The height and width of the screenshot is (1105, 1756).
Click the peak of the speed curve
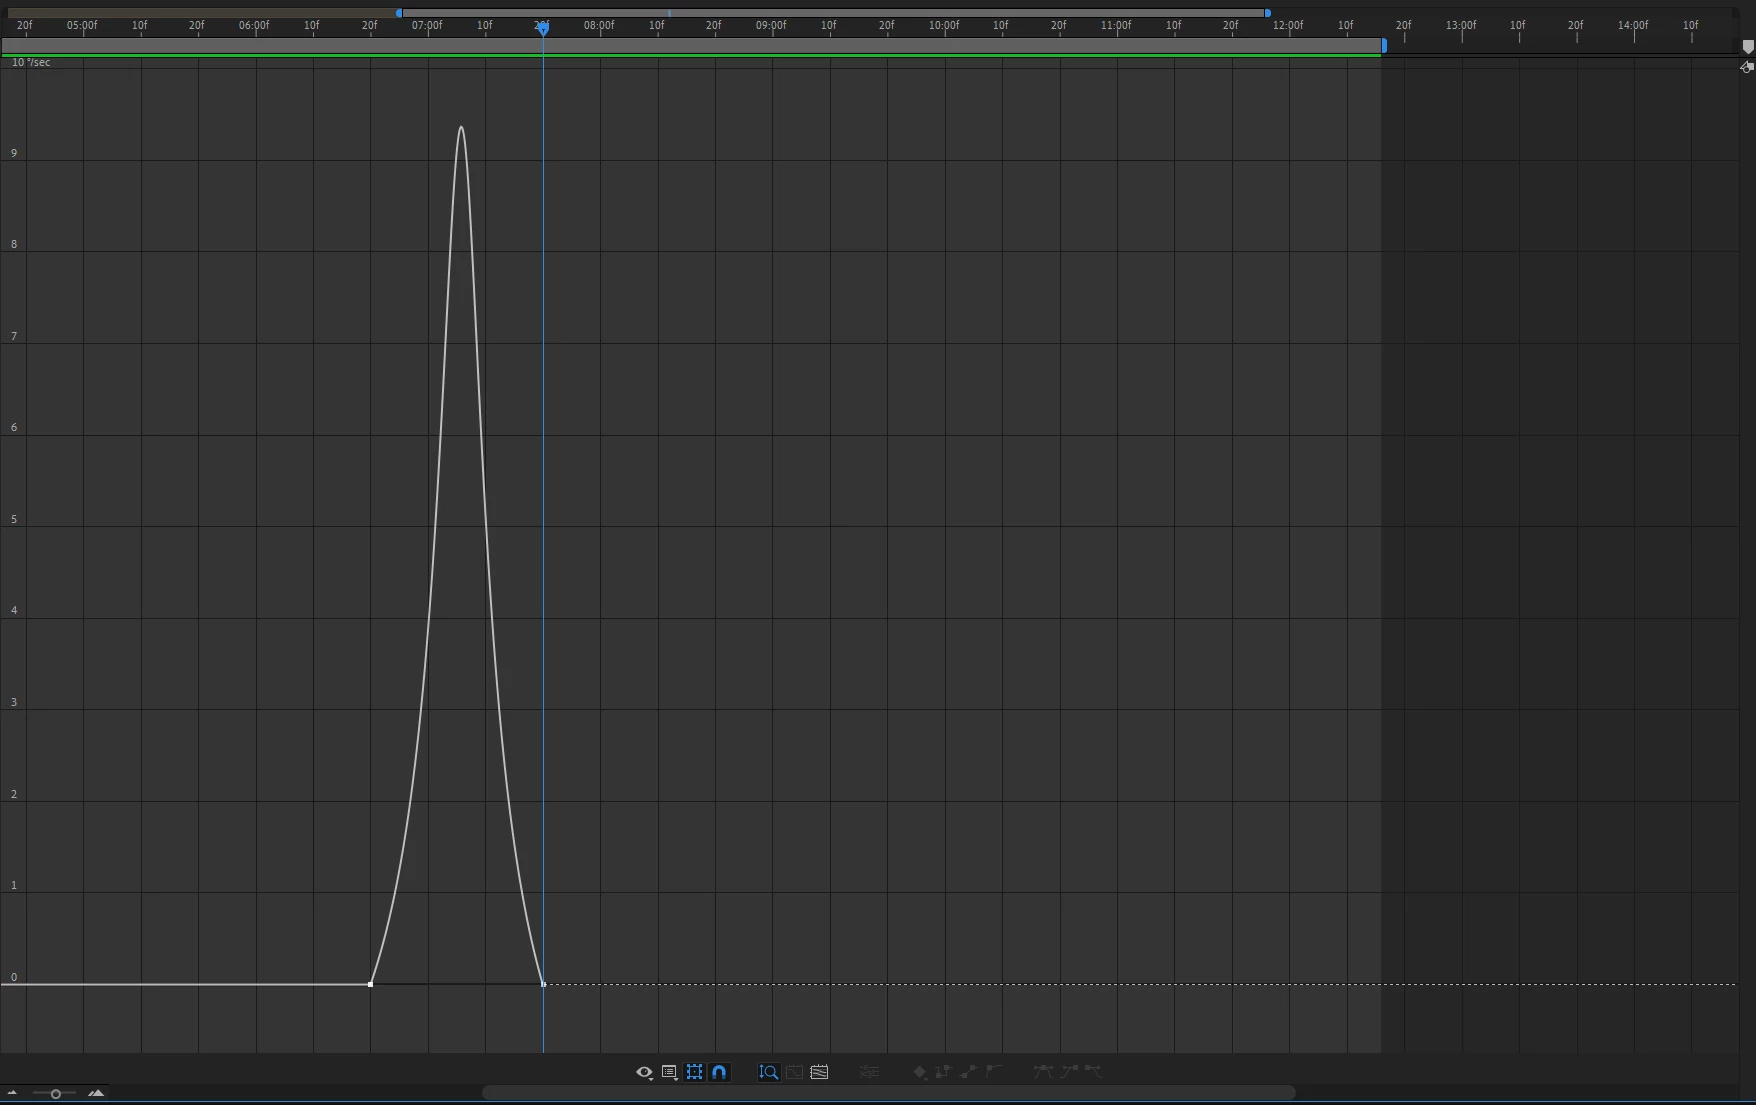[461, 127]
